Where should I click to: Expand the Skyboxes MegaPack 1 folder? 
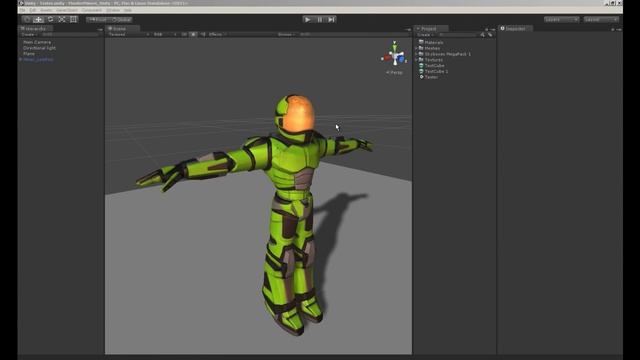[x=416, y=54]
